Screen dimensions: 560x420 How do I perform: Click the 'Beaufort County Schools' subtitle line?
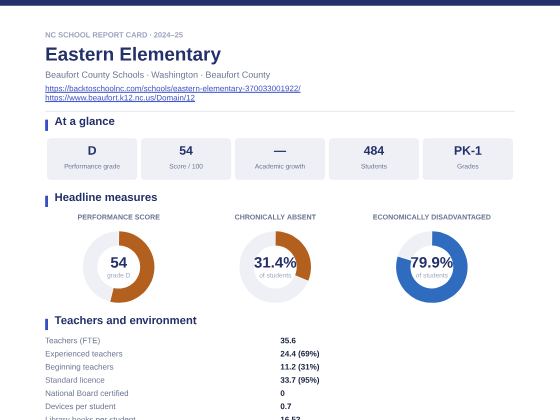[x=158, y=75]
